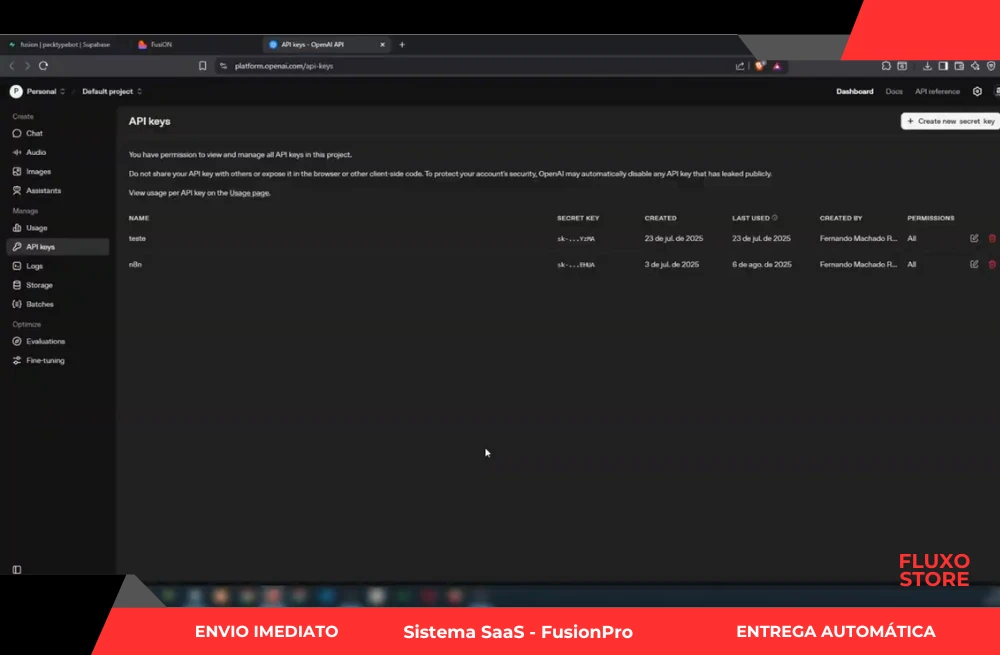
Task: Click the bookmark icon in address bar
Action: pyautogui.click(x=203, y=66)
